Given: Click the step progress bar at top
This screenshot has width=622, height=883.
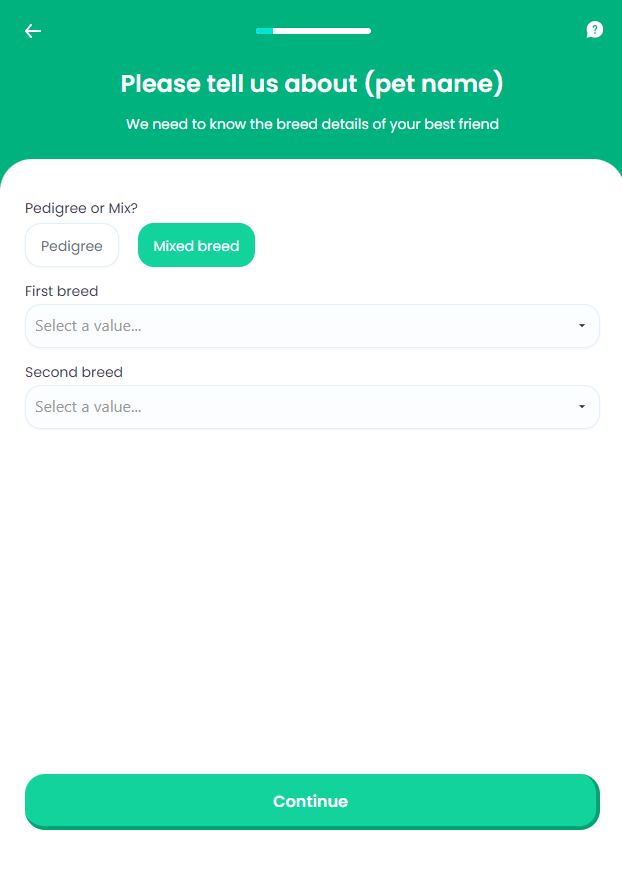Looking at the screenshot, I should (313, 31).
